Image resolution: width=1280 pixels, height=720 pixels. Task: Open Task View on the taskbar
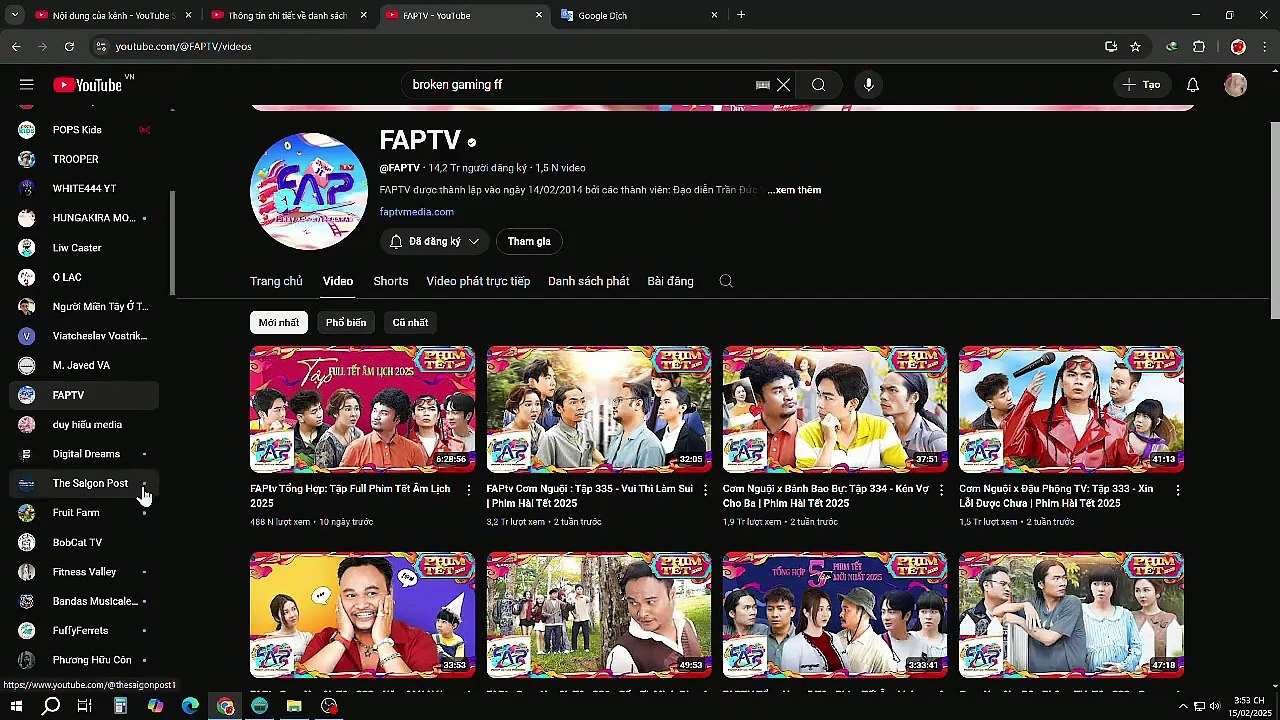click(85, 707)
